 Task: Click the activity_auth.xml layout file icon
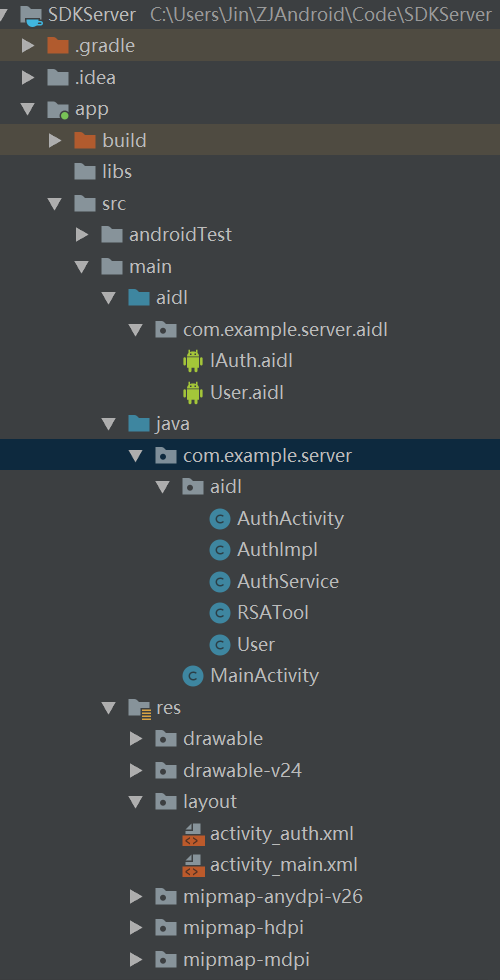tap(193, 834)
